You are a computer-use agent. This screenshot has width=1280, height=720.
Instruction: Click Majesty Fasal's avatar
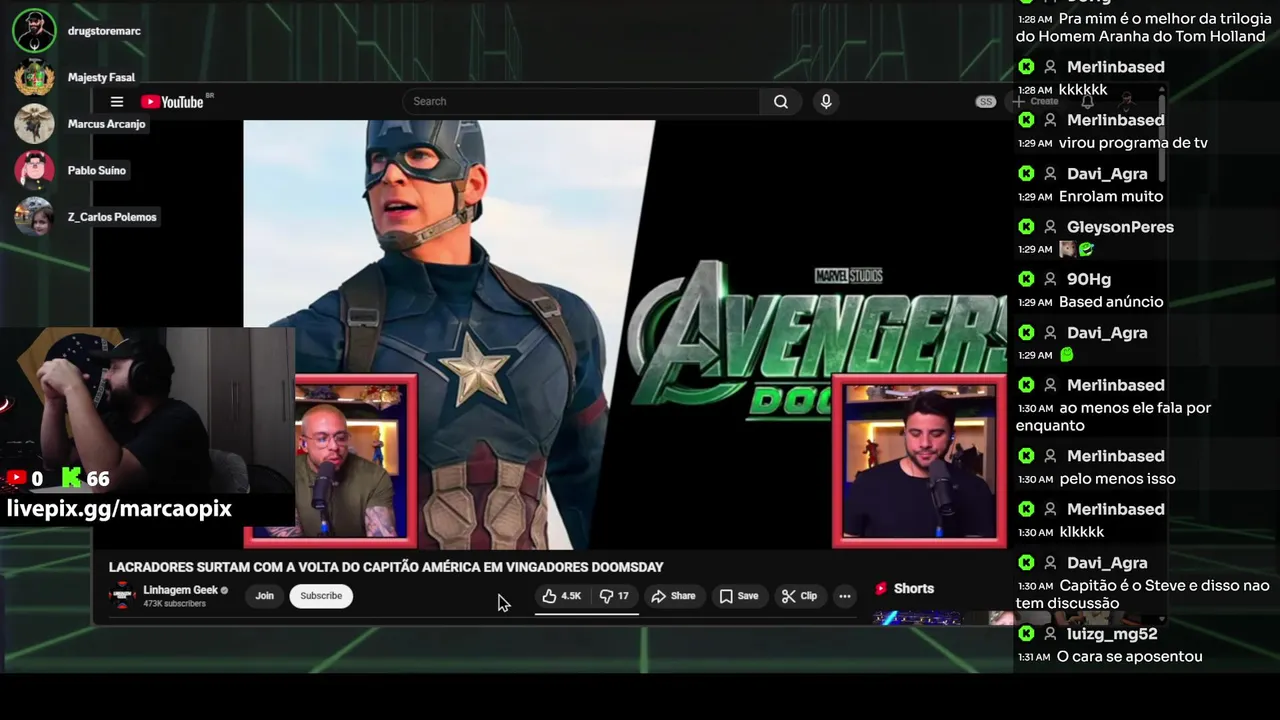pos(34,77)
